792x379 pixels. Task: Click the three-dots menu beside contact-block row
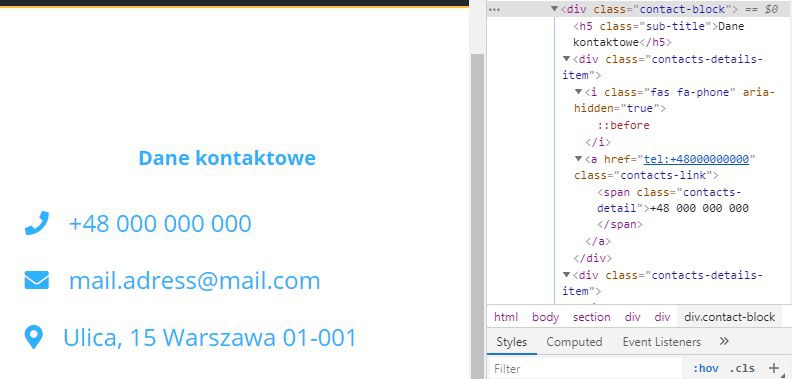[x=494, y=9]
